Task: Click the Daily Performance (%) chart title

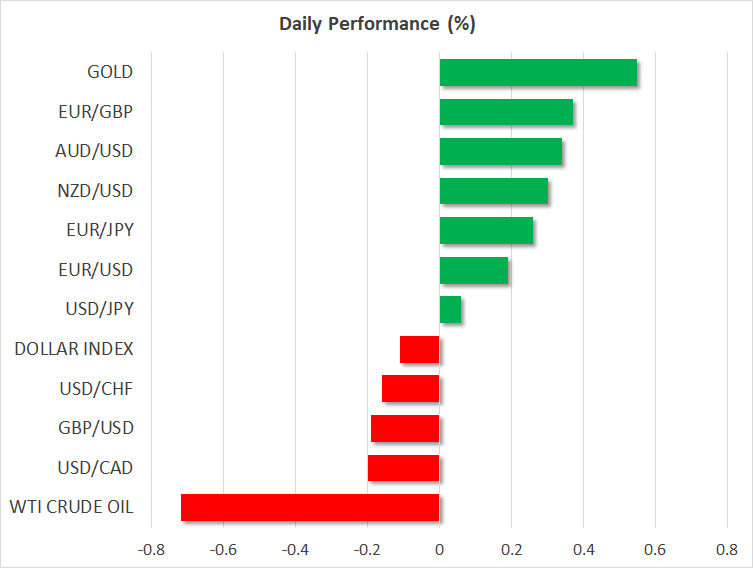Action: (x=376, y=24)
